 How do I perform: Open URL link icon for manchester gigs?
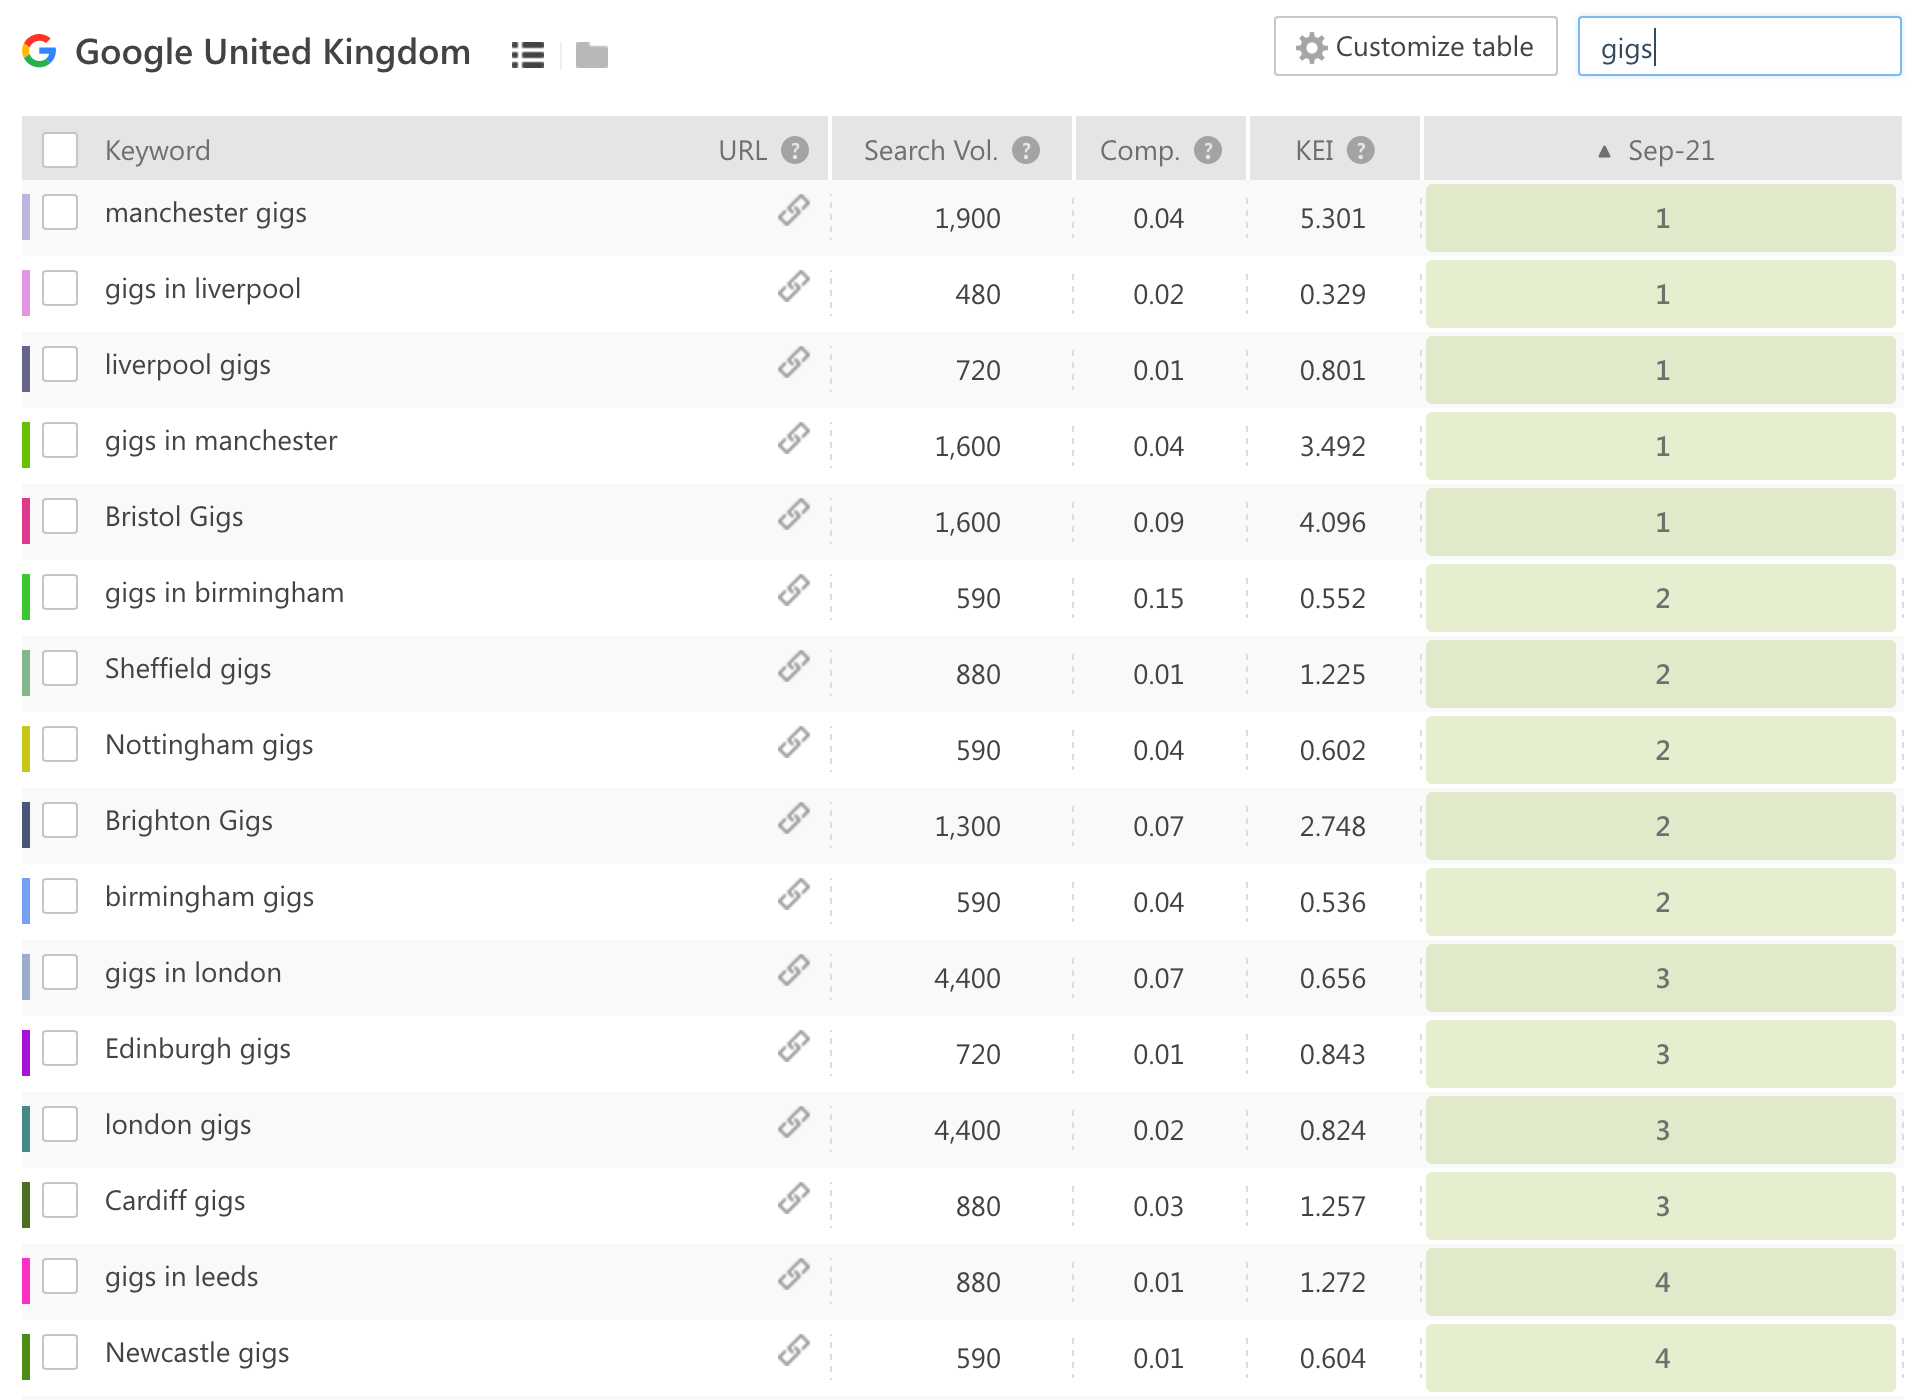(x=794, y=211)
